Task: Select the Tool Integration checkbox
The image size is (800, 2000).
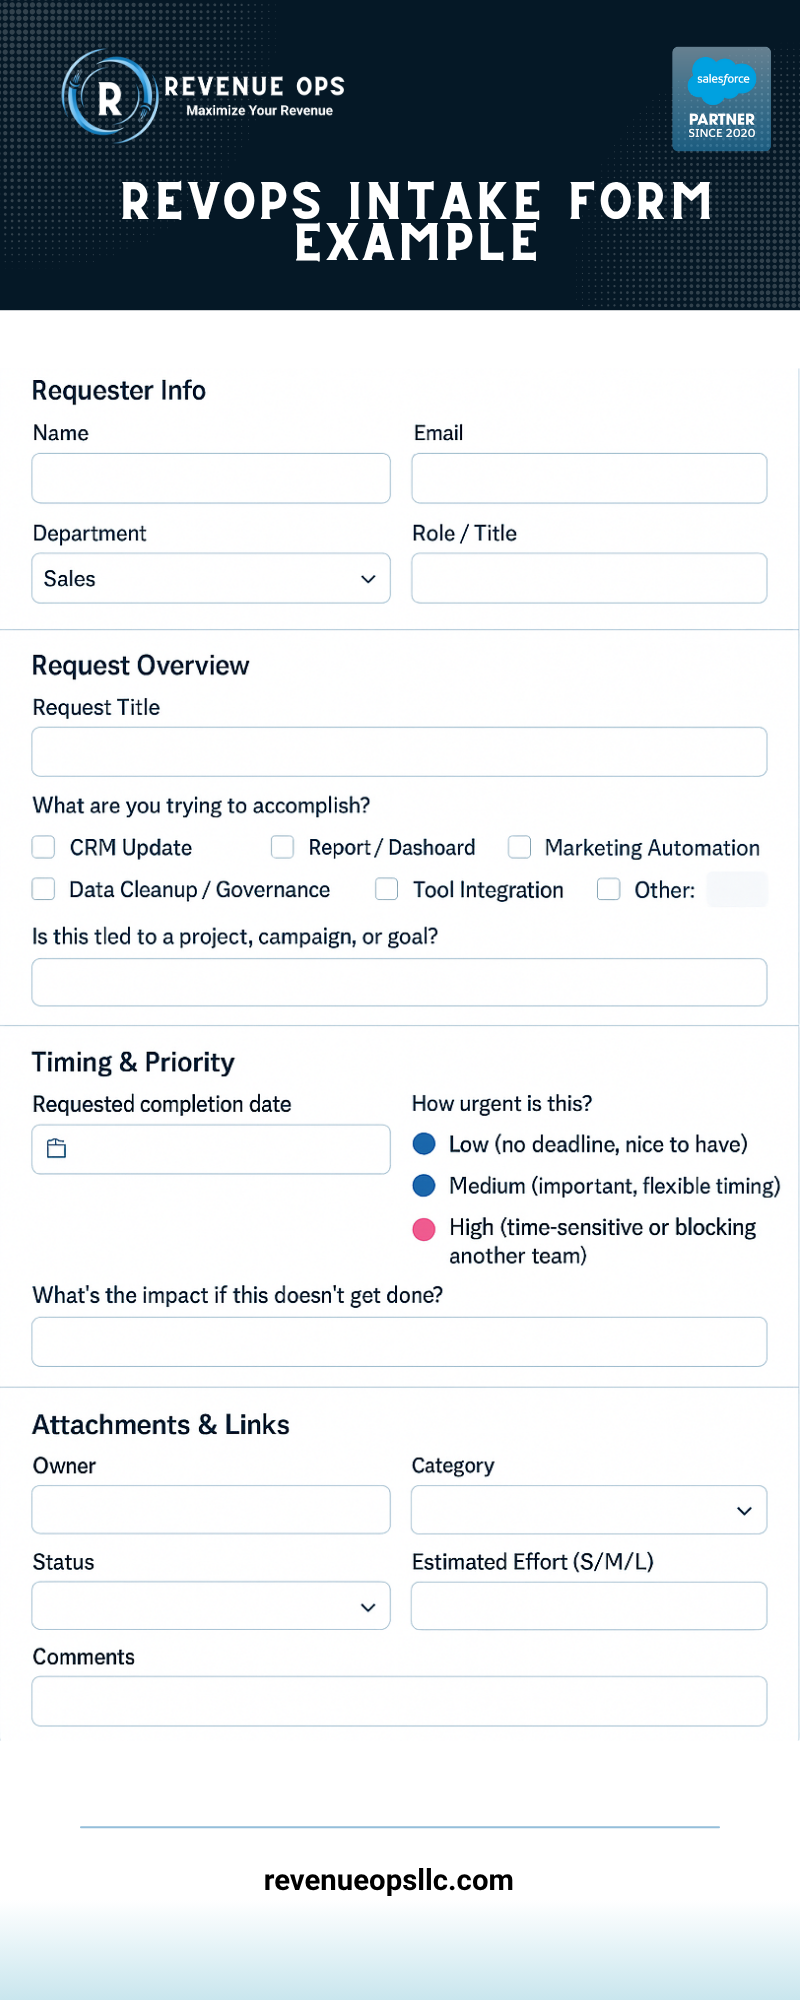Action: (387, 889)
